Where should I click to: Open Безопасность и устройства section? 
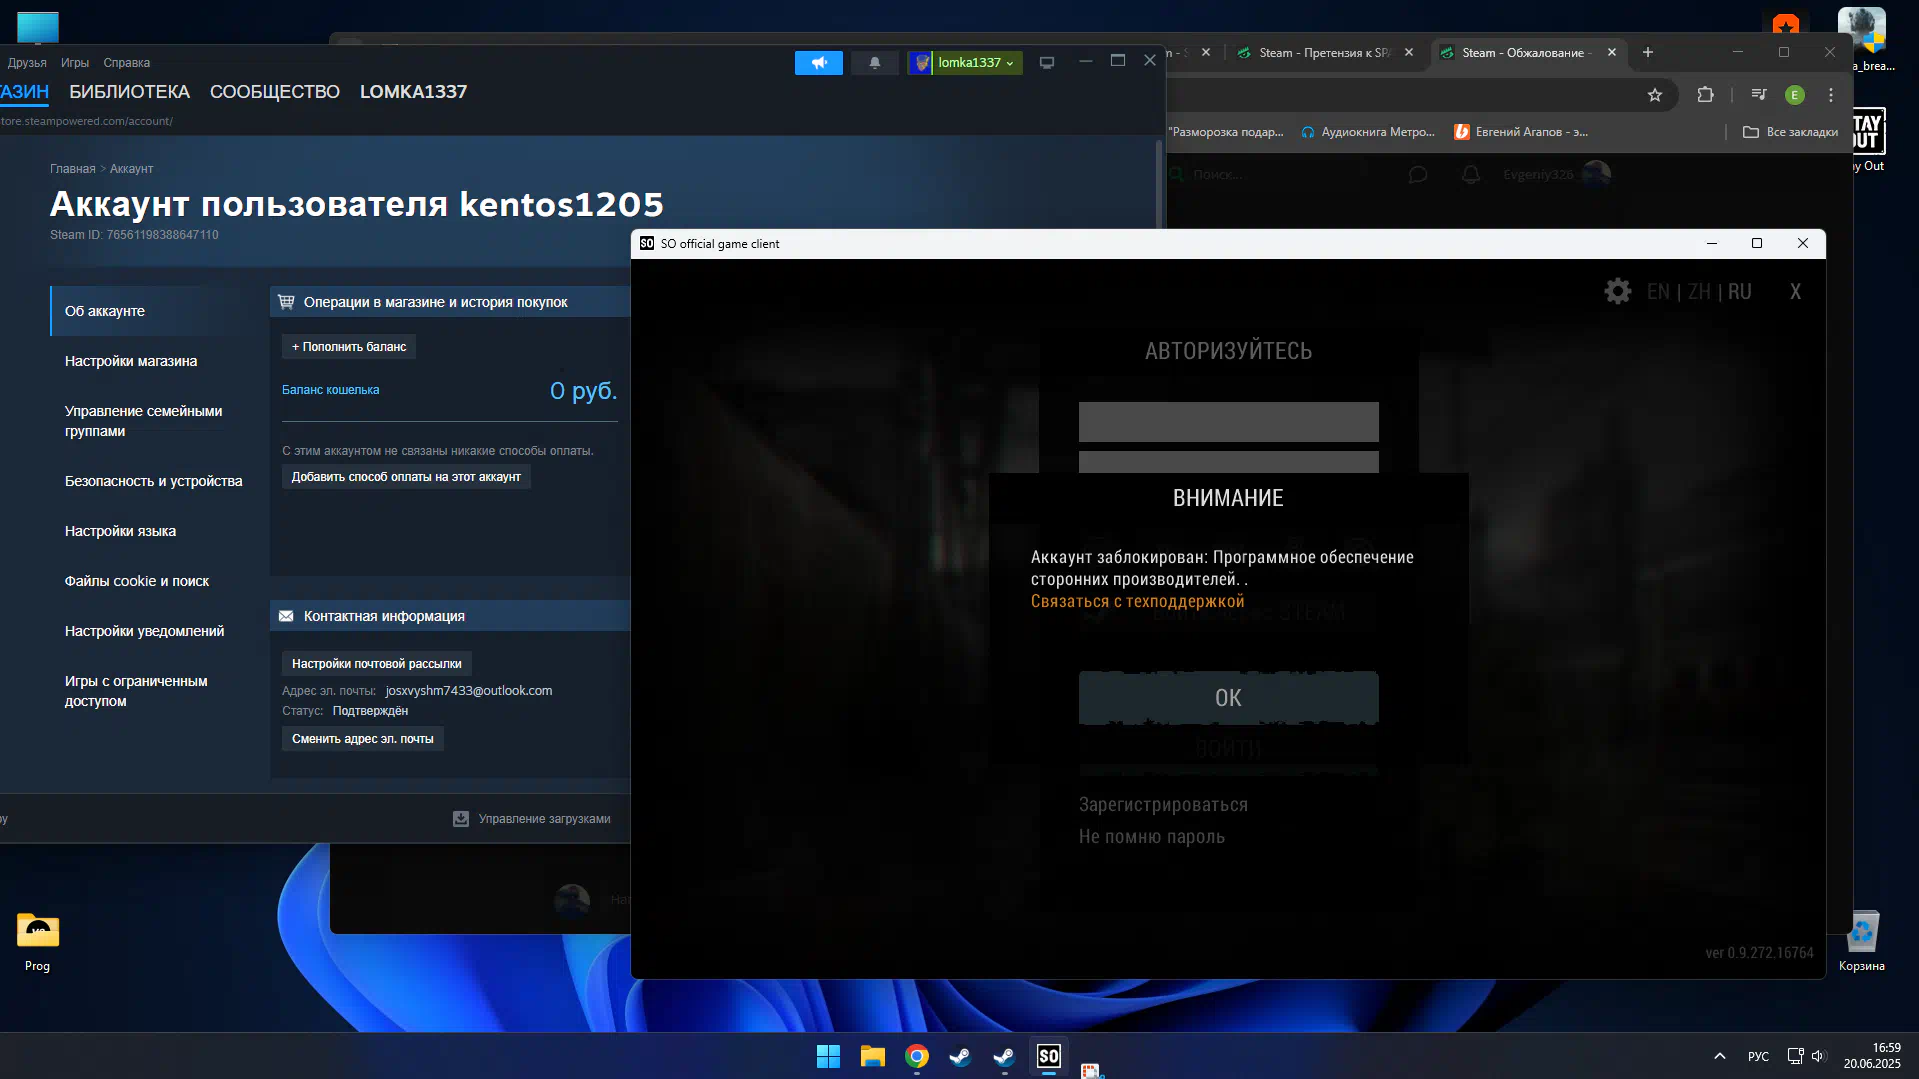pos(154,481)
